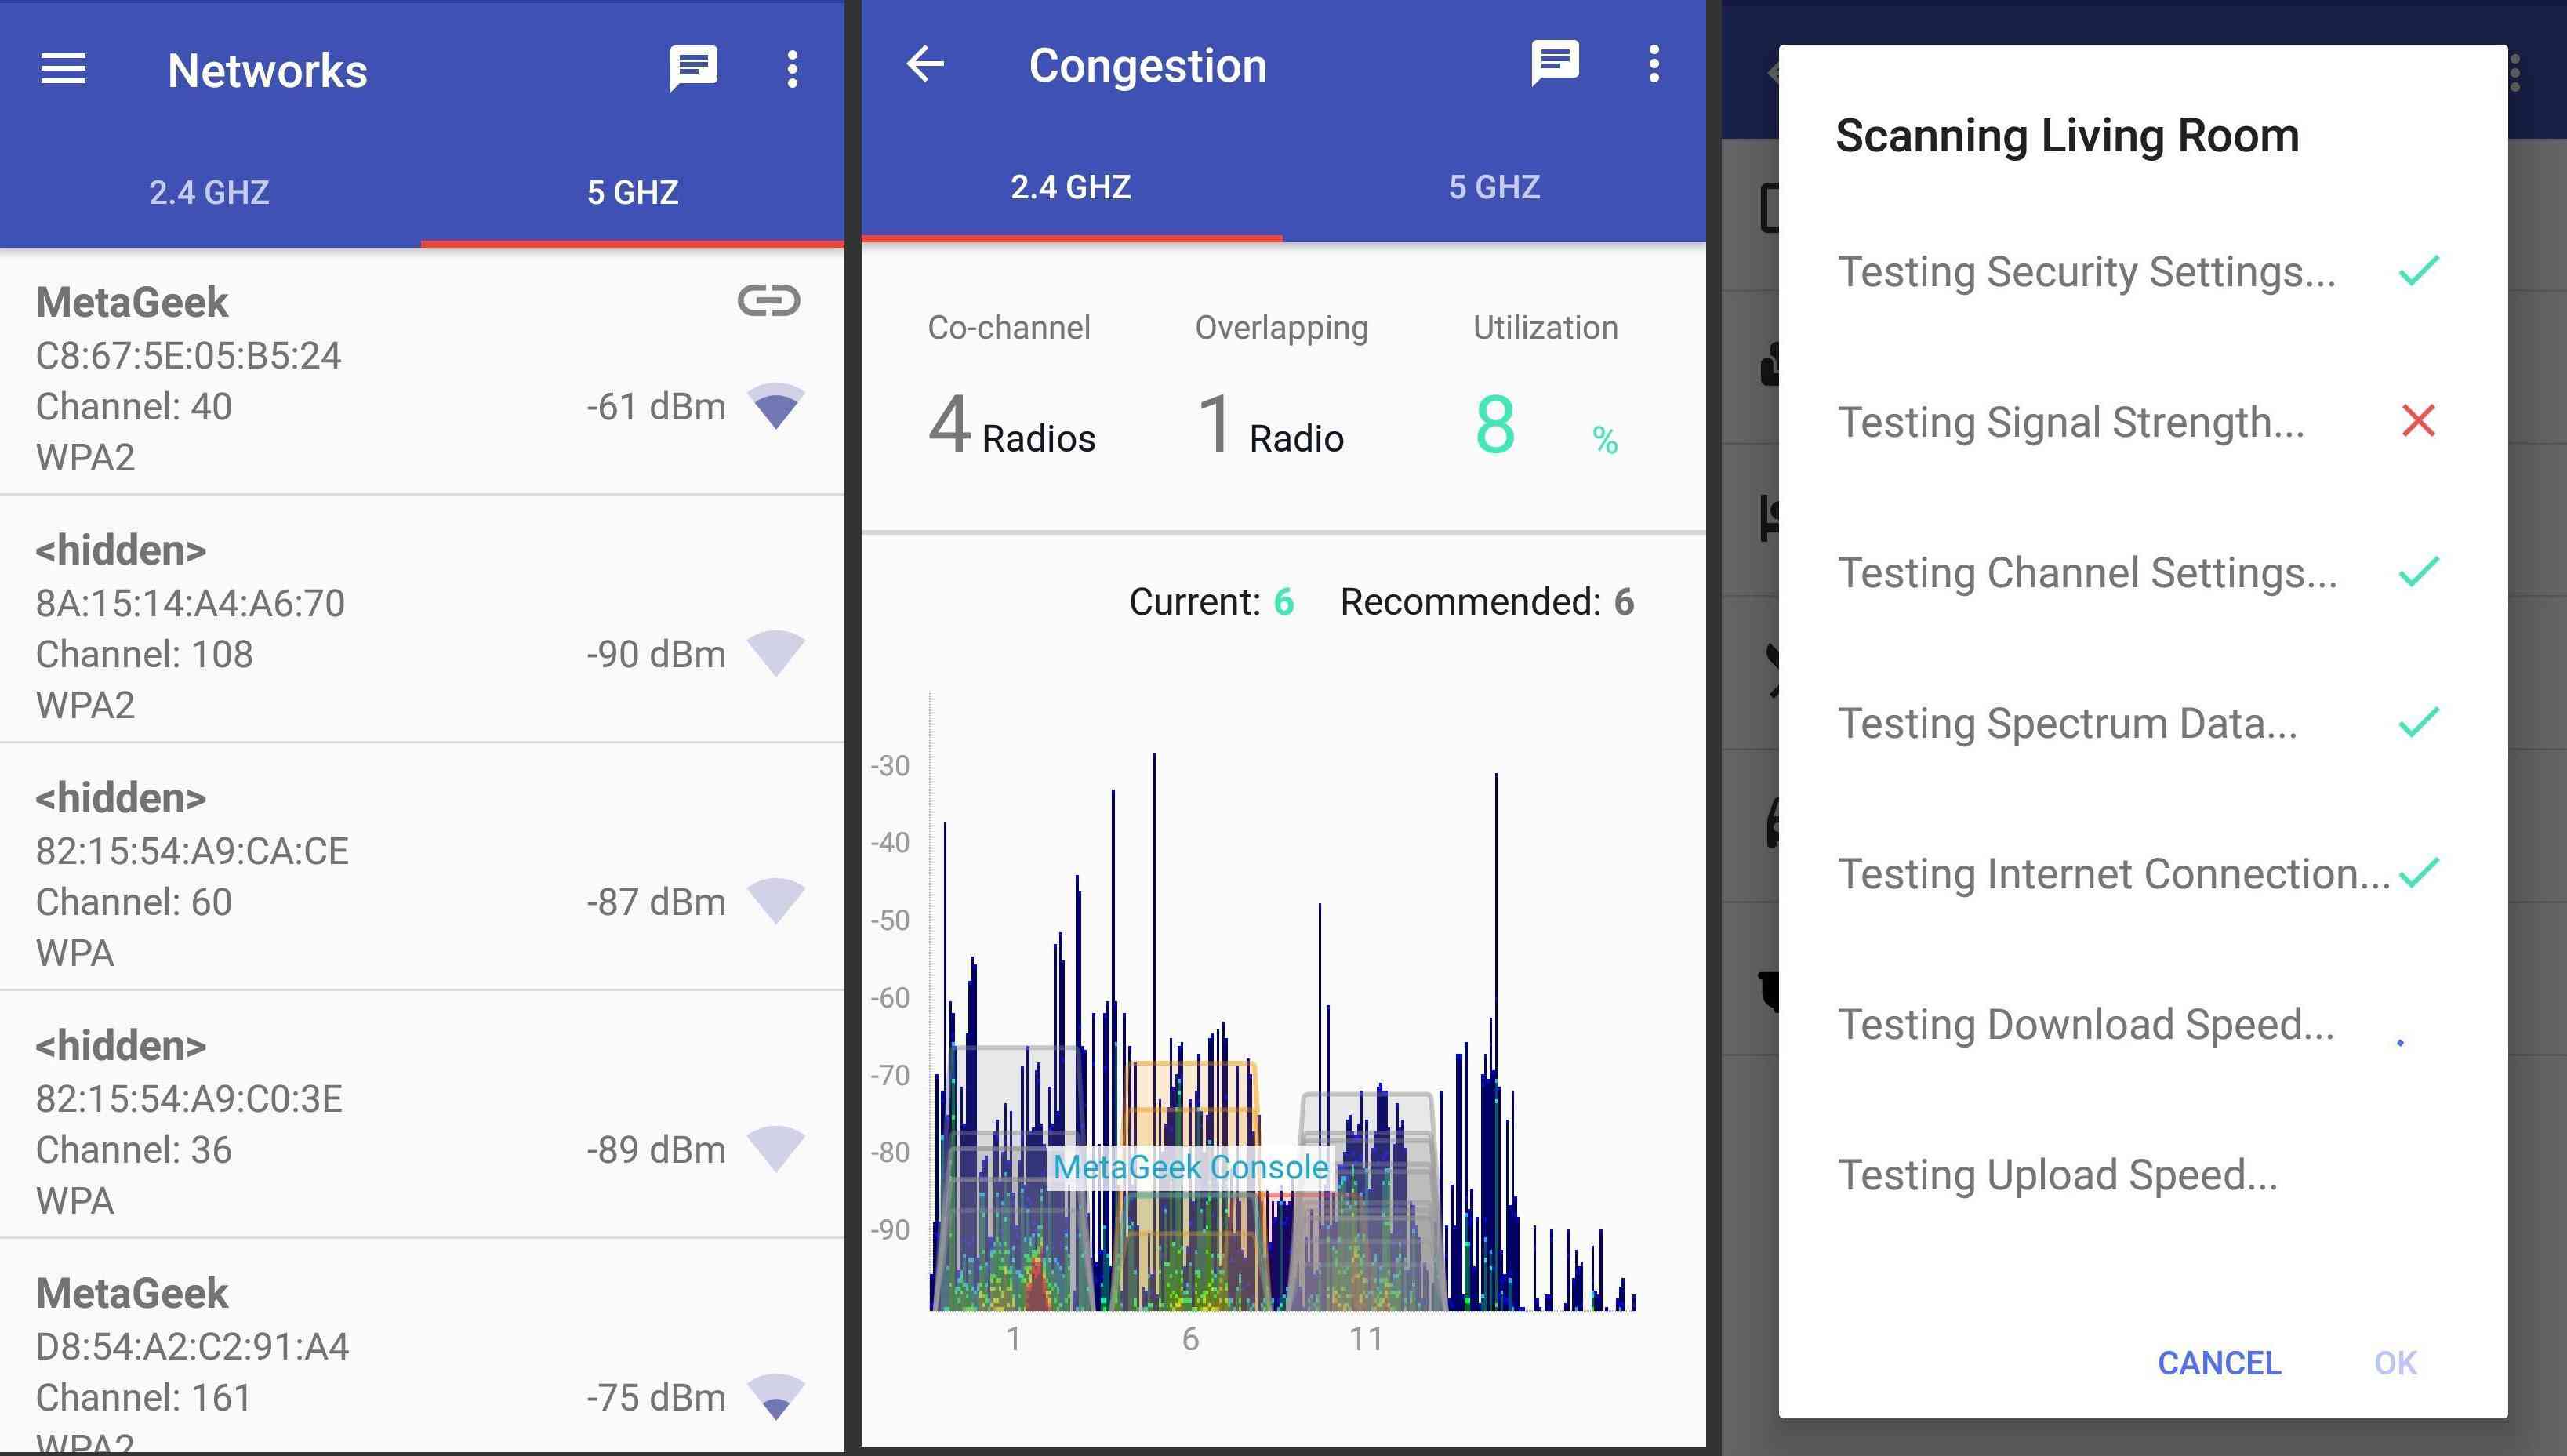
Task: Click CANCEL button in Scanning Living Room dialog
Action: click(x=2220, y=1361)
